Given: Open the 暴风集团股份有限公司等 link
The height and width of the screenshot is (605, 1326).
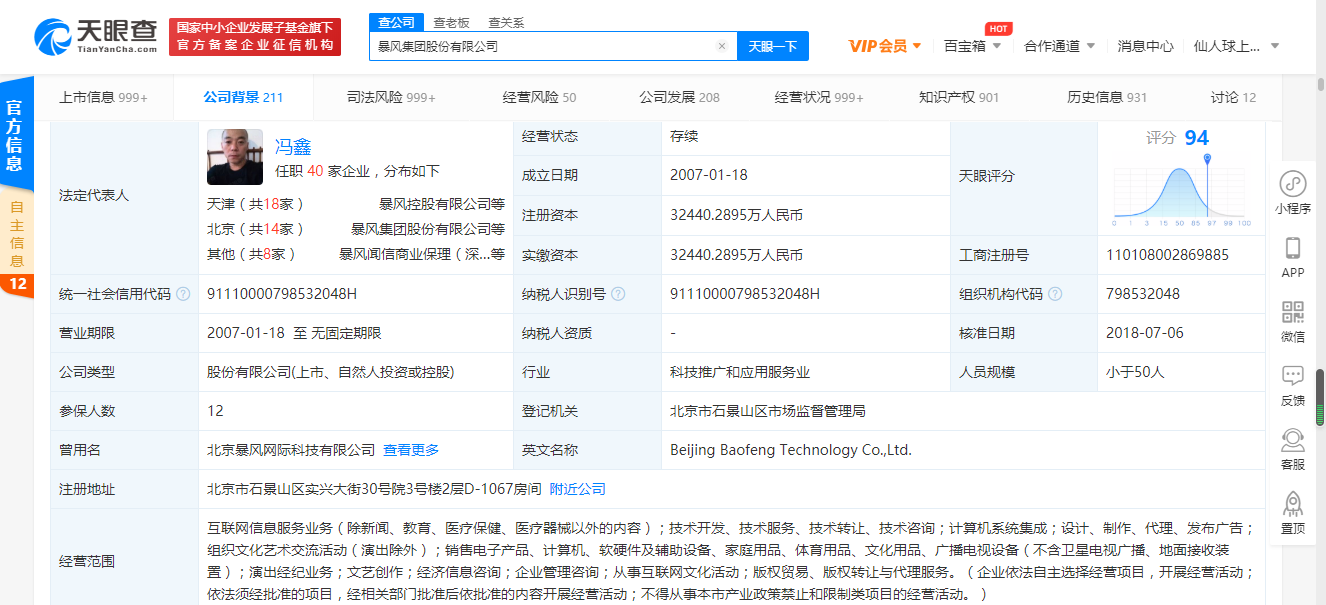Looking at the screenshot, I should (x=428, y=228).
